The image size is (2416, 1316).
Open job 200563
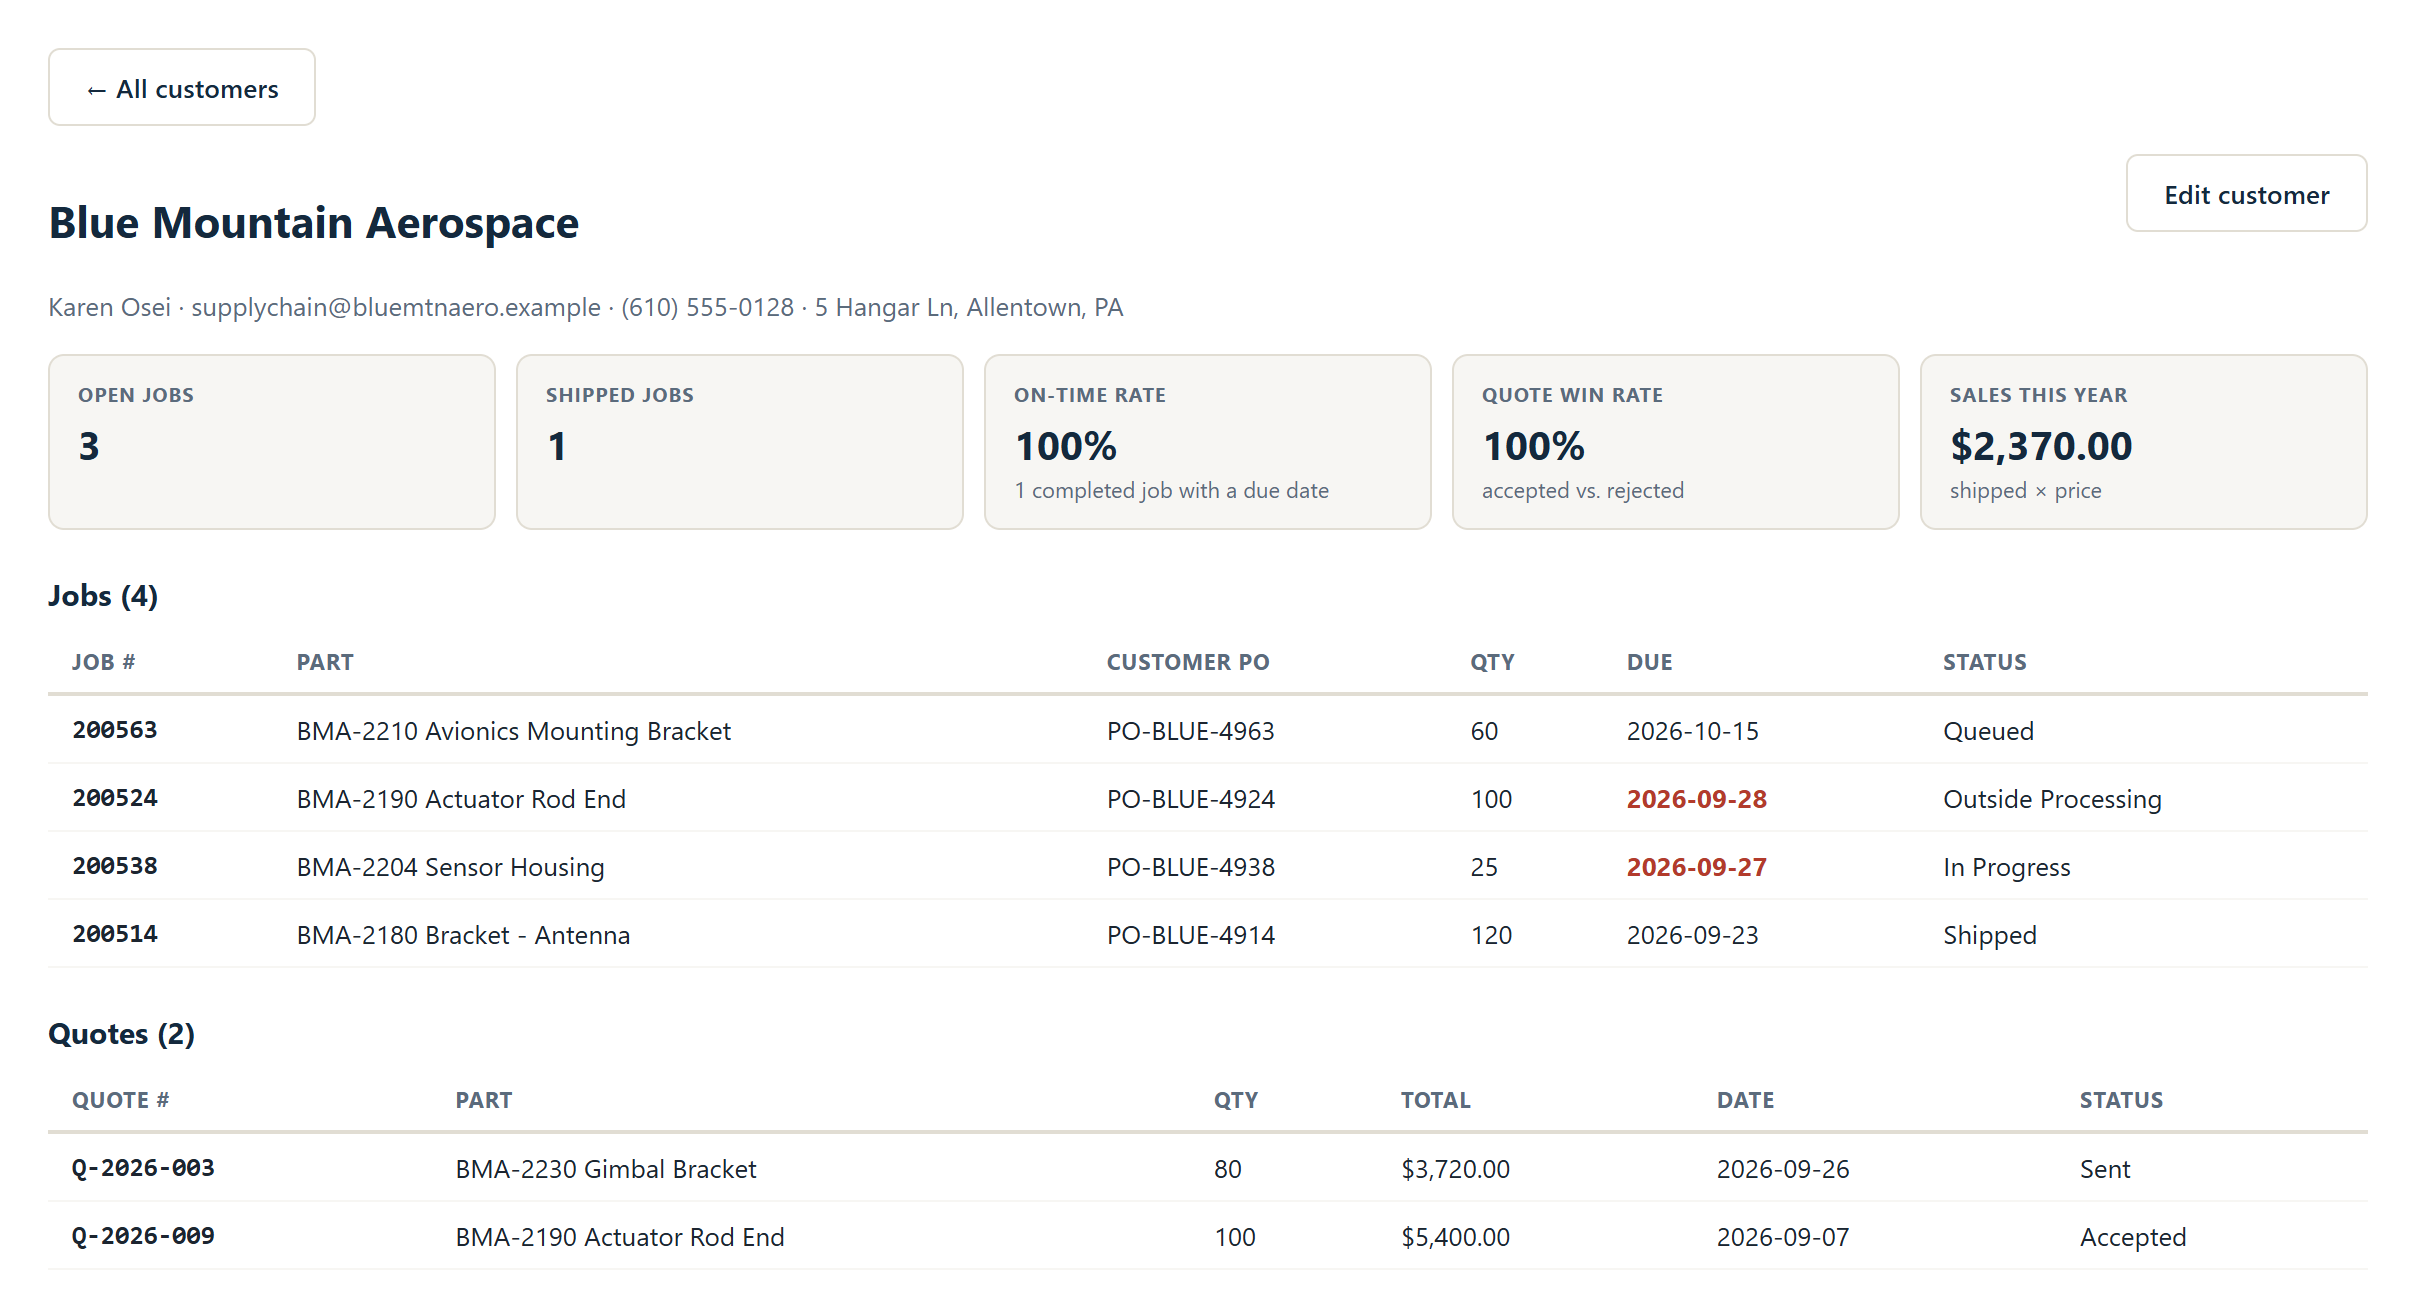pos(115,730)
